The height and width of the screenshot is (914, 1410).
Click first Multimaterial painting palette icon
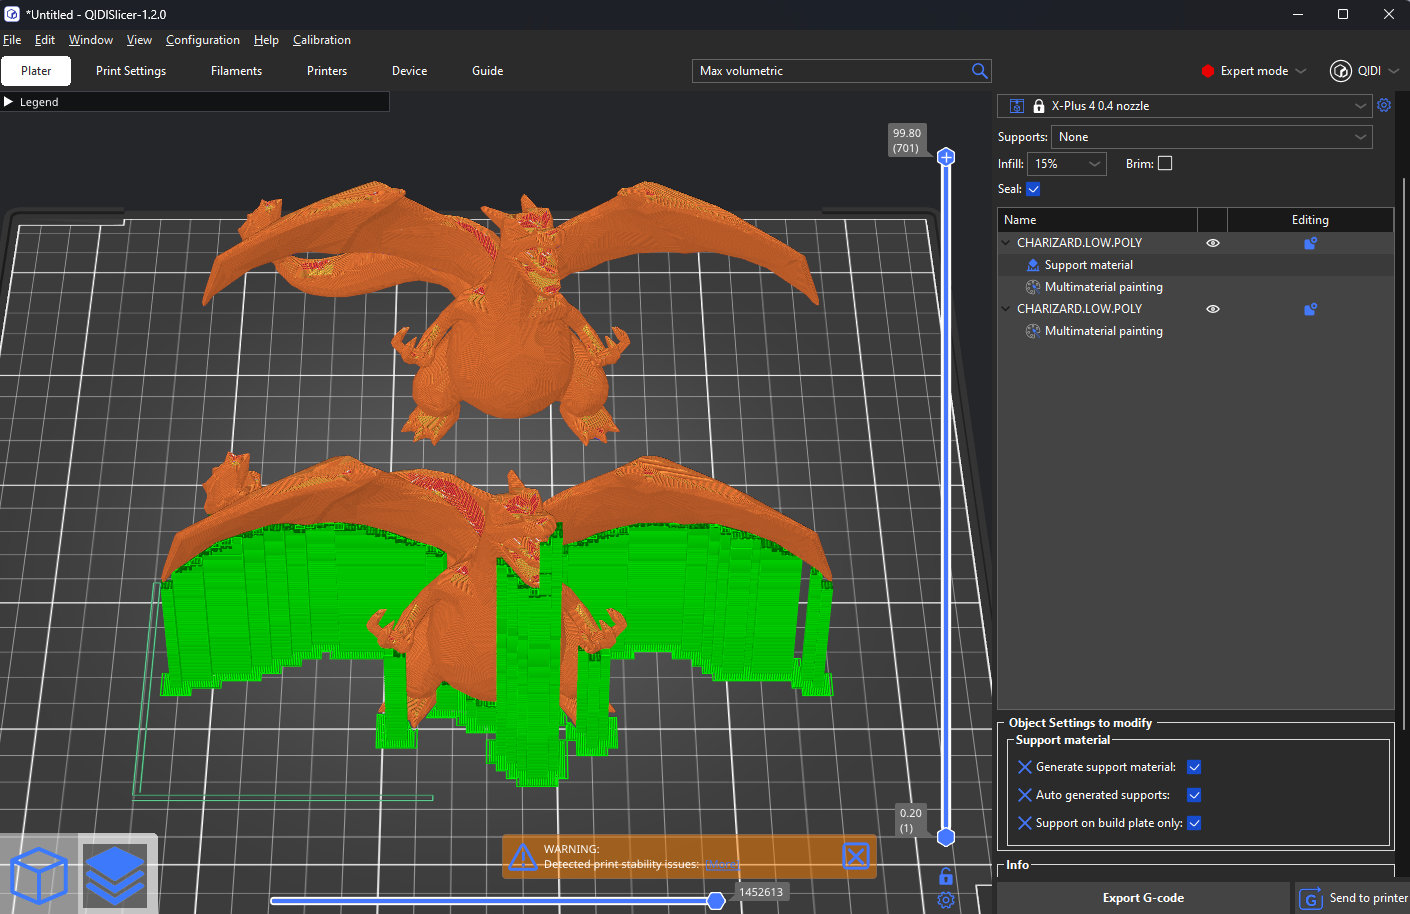[1033, 287]
